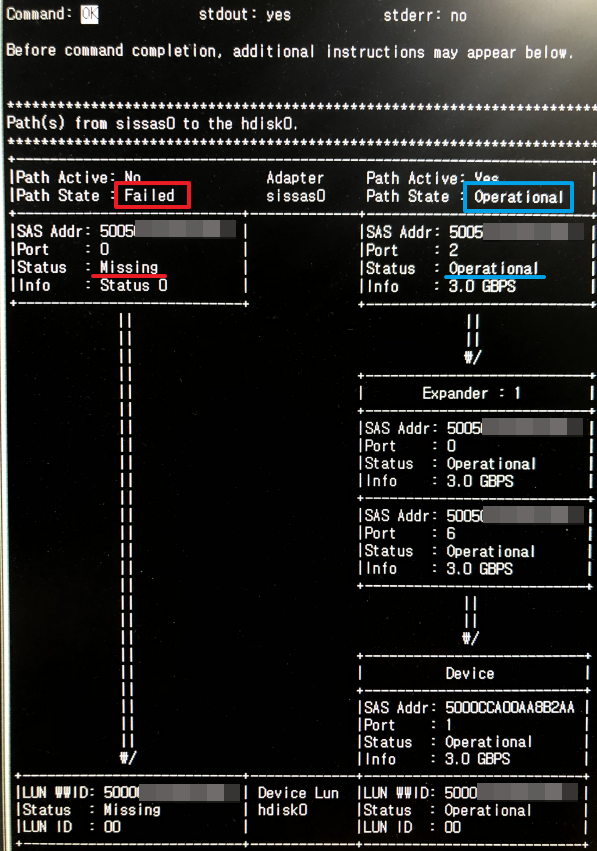This screenshot has height=851, width=597.
Task: Click 'LUN ID : 00' at bottom left
Action: [71, 827]
